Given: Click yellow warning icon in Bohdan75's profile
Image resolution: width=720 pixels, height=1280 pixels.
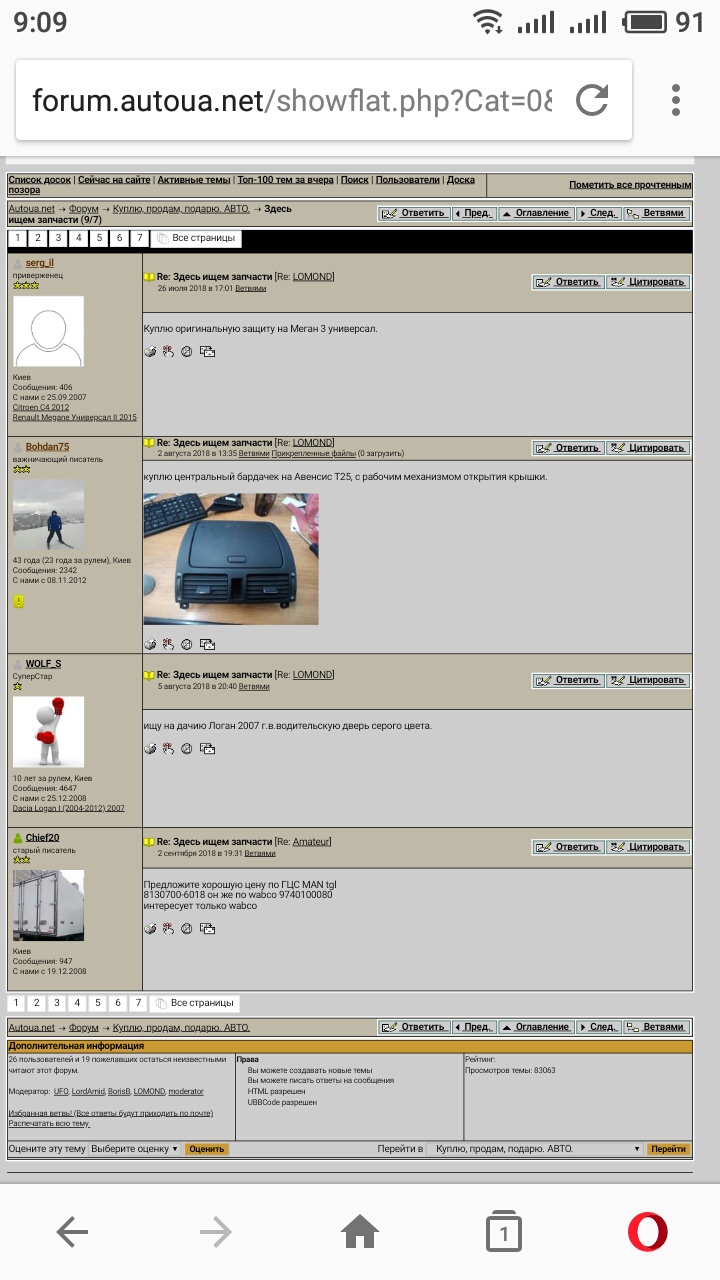Looking at the screenshot, I should [x=18, y=601].
